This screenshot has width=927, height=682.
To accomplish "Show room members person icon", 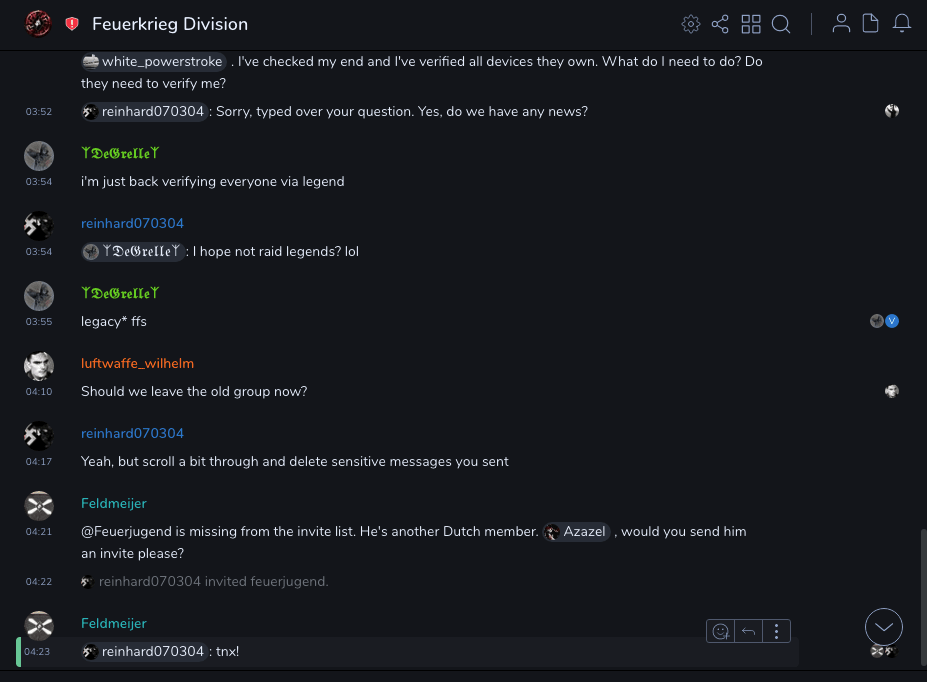I will pos(841,24).
